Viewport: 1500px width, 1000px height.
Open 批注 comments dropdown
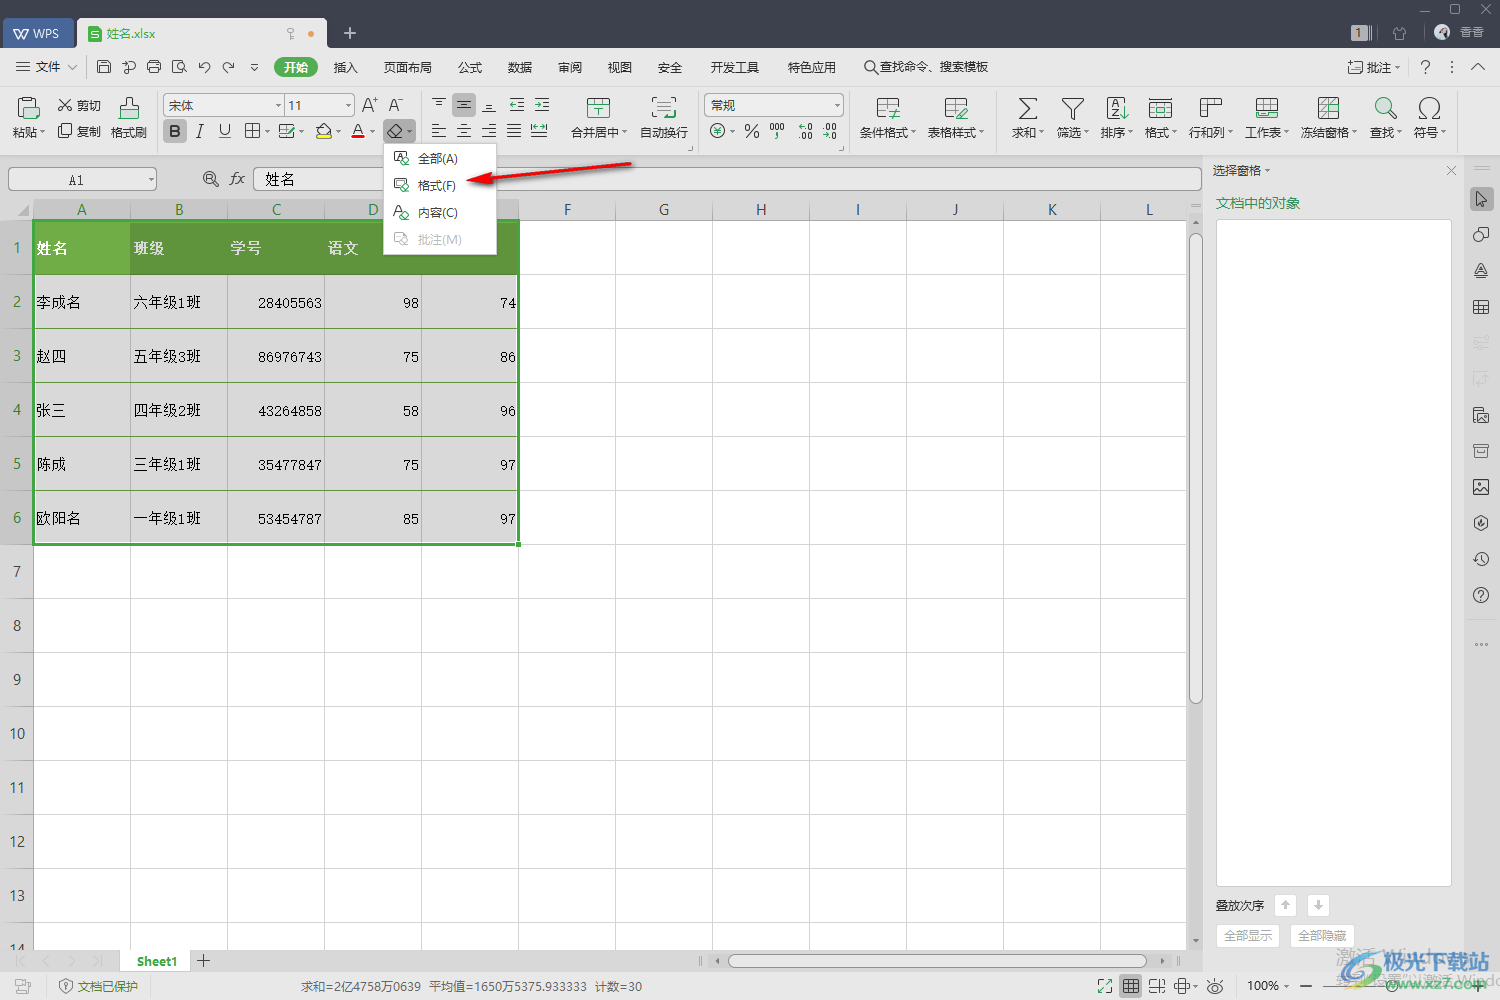(x=1374, y=67)
